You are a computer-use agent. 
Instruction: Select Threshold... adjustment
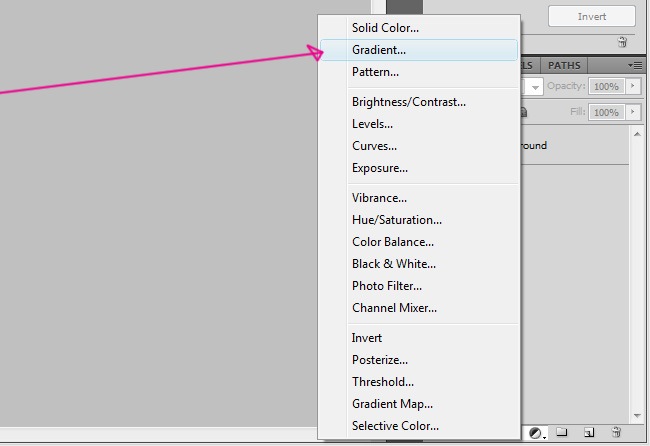419,382
